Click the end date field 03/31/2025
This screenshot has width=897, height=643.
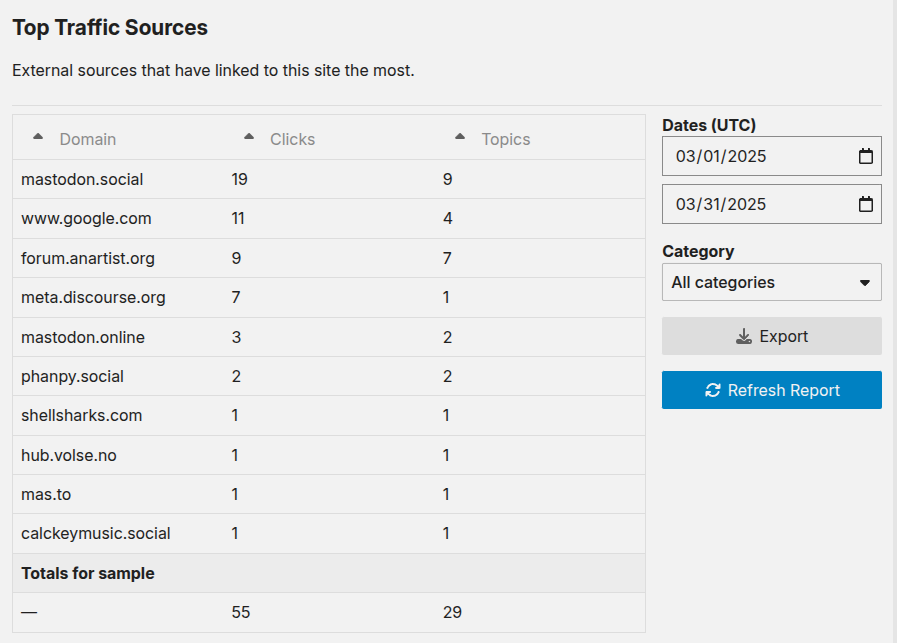point(772,204)
